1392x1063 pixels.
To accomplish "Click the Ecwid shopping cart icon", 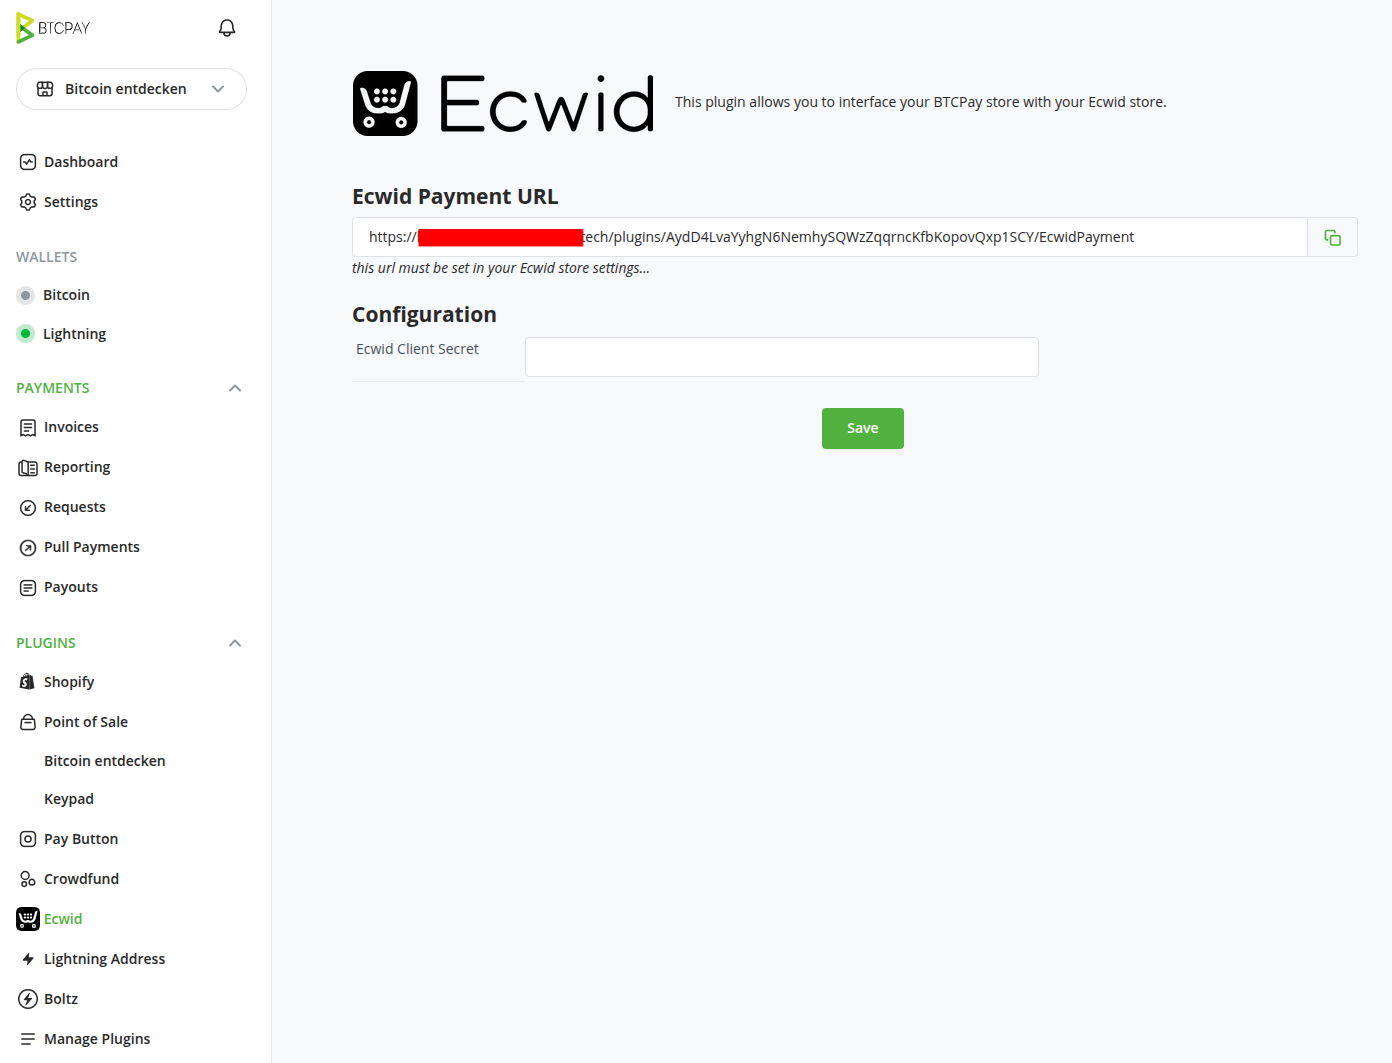I will pyautogui.click(x=27, y=918).
